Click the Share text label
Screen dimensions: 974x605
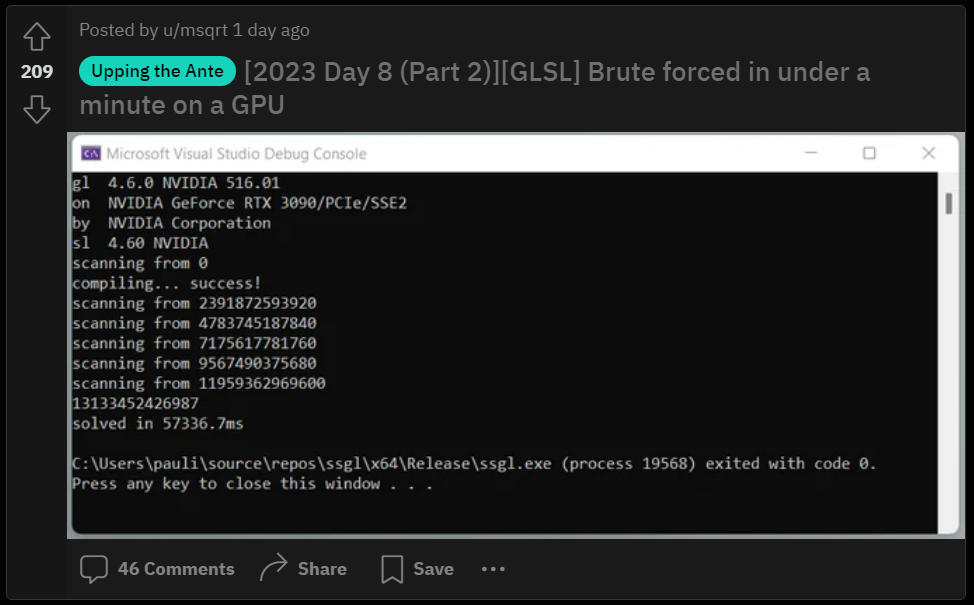[x=322, y=569]
